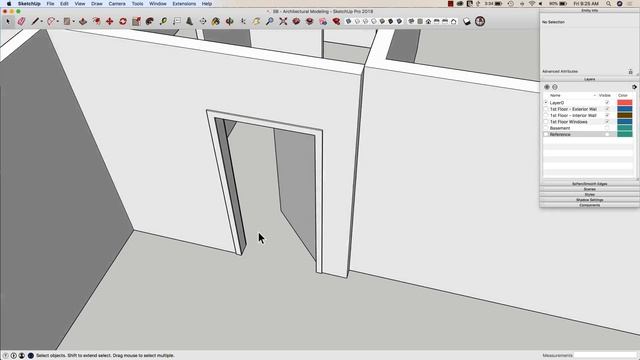This screenshot has width=640, height=360.
Task: Select the Tape Measure tool
Action: pyautogui.click(x=163, y=21)
